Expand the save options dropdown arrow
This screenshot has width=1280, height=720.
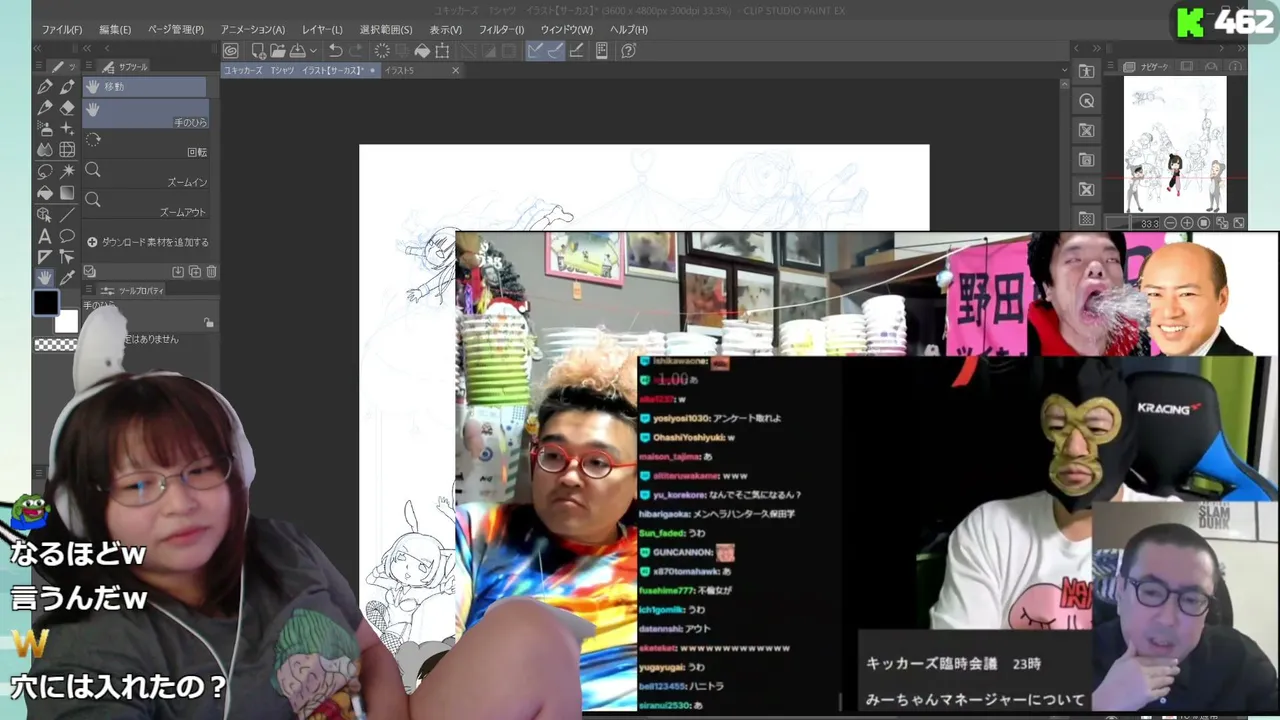[x=313, y=51]
